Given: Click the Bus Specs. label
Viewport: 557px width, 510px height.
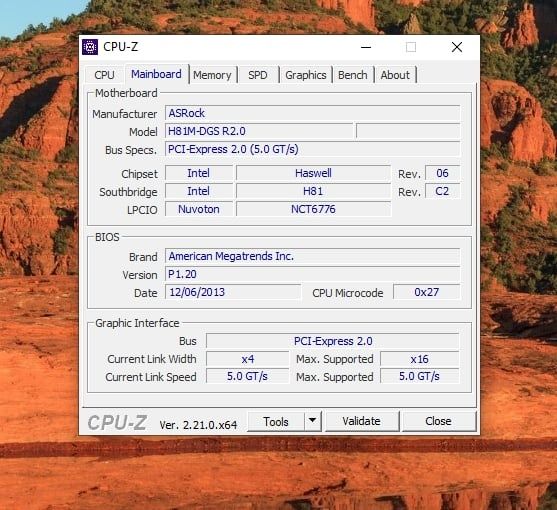Looking at the screenshot, I should (131, 150).
